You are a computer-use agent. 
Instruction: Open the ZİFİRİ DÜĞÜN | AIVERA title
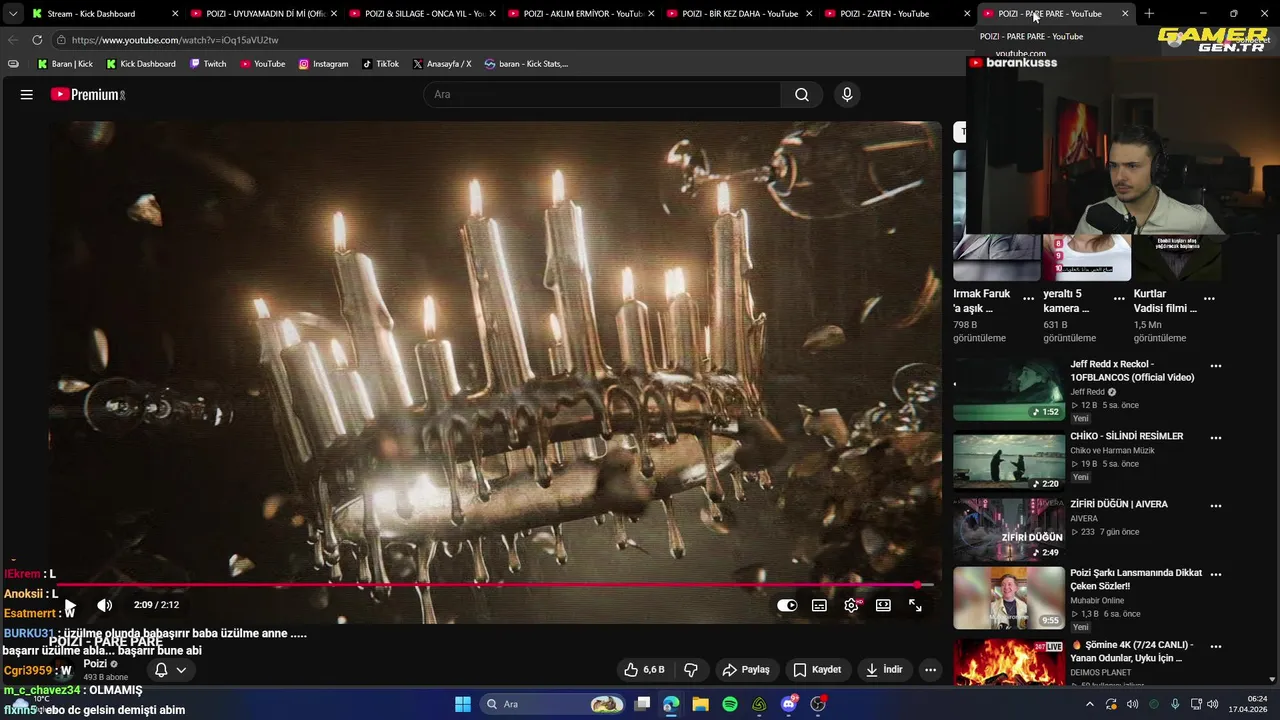[1119, 505]
